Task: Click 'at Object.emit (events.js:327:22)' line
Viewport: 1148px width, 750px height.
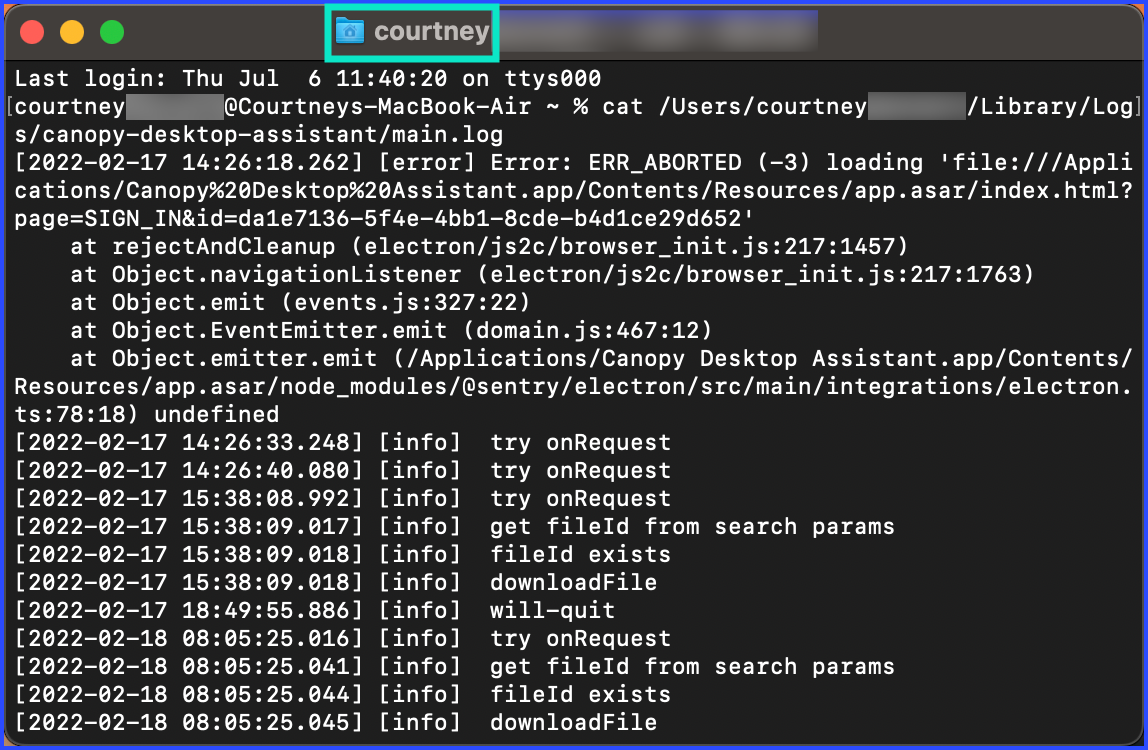Action: coord(300,302)
